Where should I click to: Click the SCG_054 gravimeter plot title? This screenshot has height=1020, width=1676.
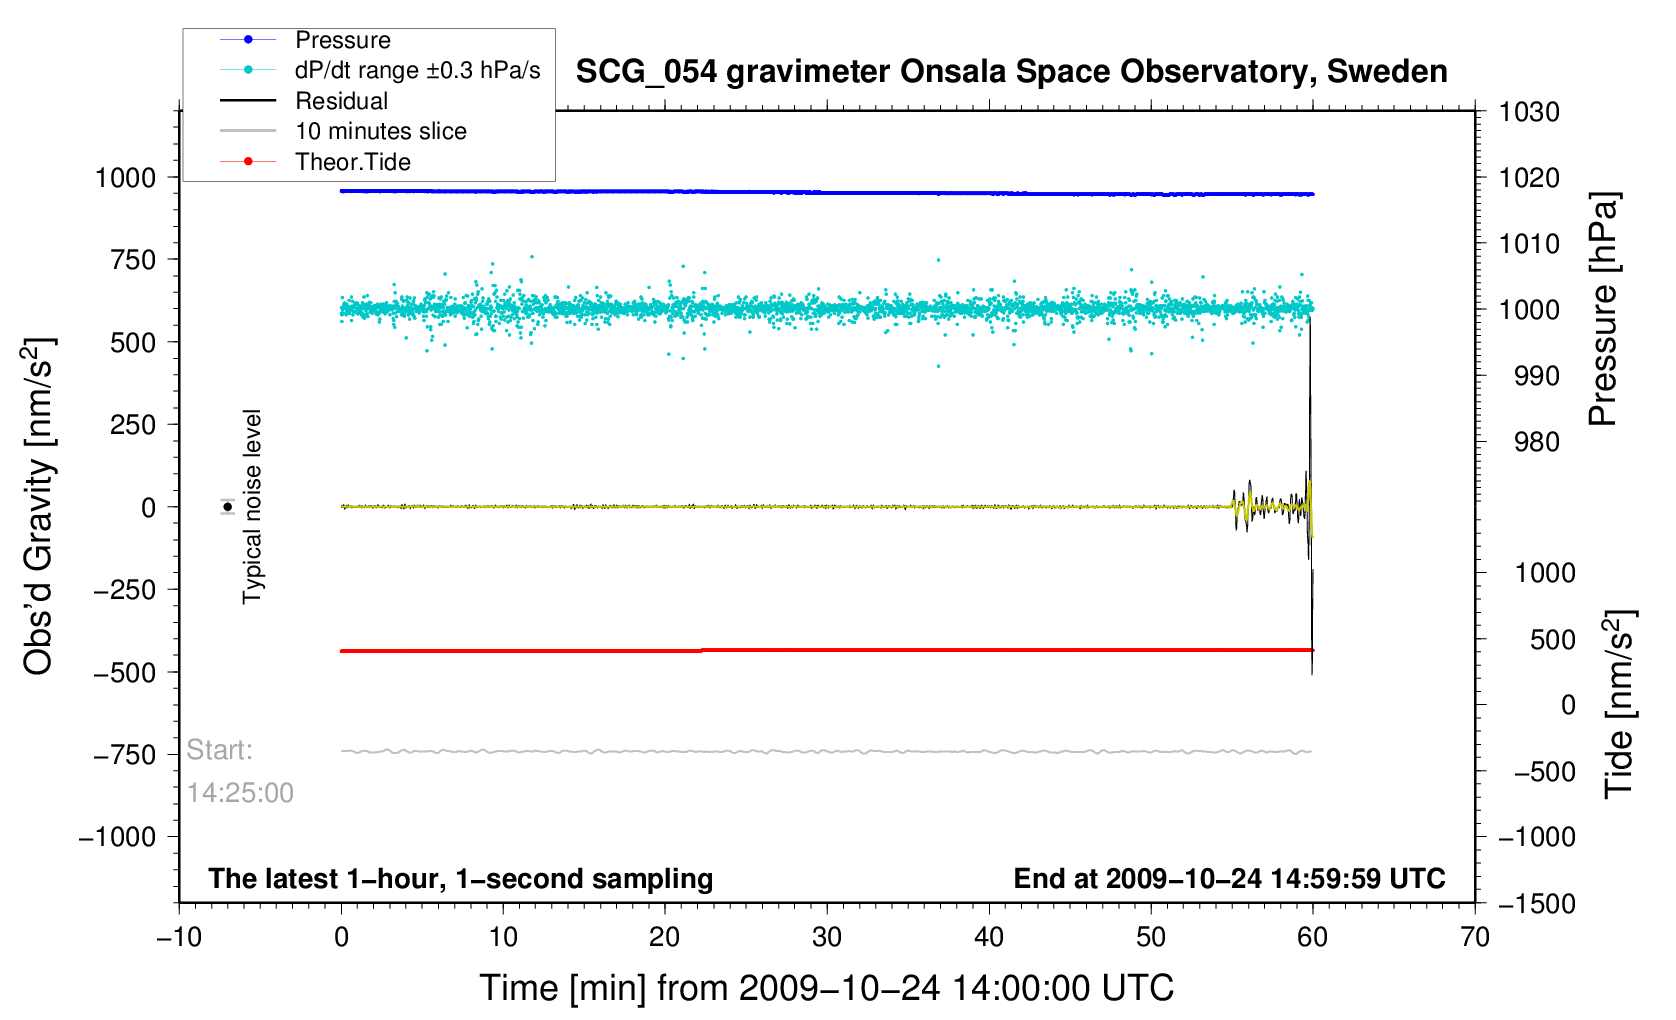click(x=1011, y=72)
